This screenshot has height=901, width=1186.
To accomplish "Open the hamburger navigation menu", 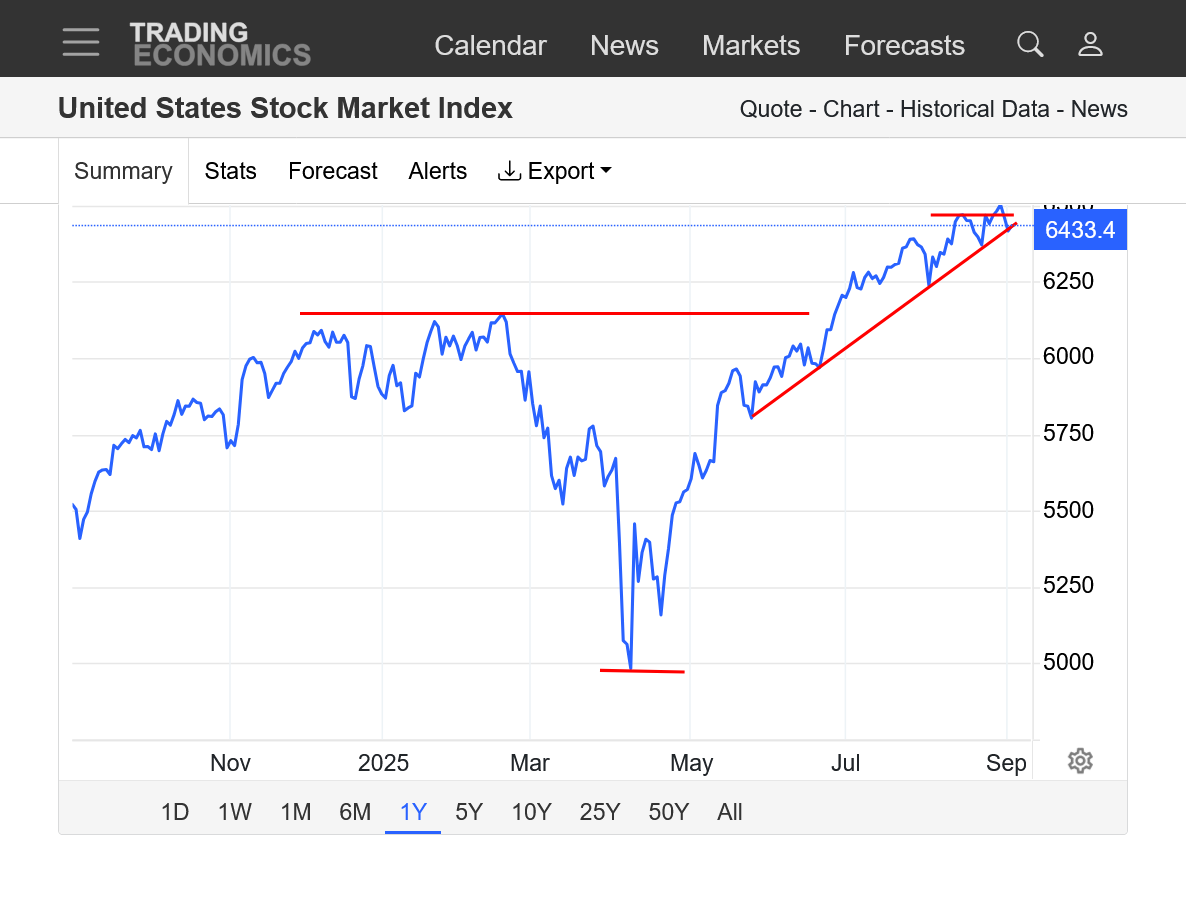I will click(x=80, y=42).
